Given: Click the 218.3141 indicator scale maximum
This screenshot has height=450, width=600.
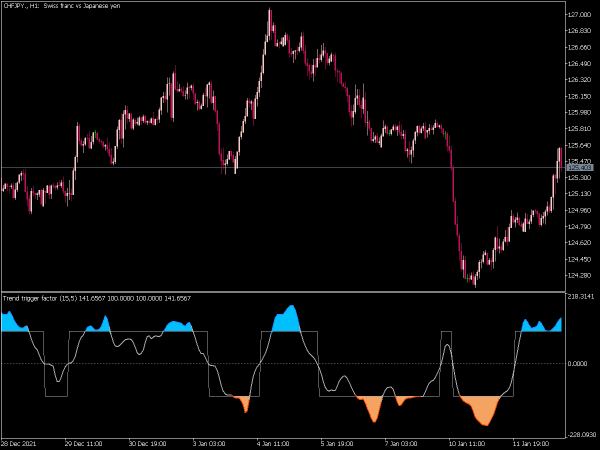Looking at the screenshot, I should 581,297.
